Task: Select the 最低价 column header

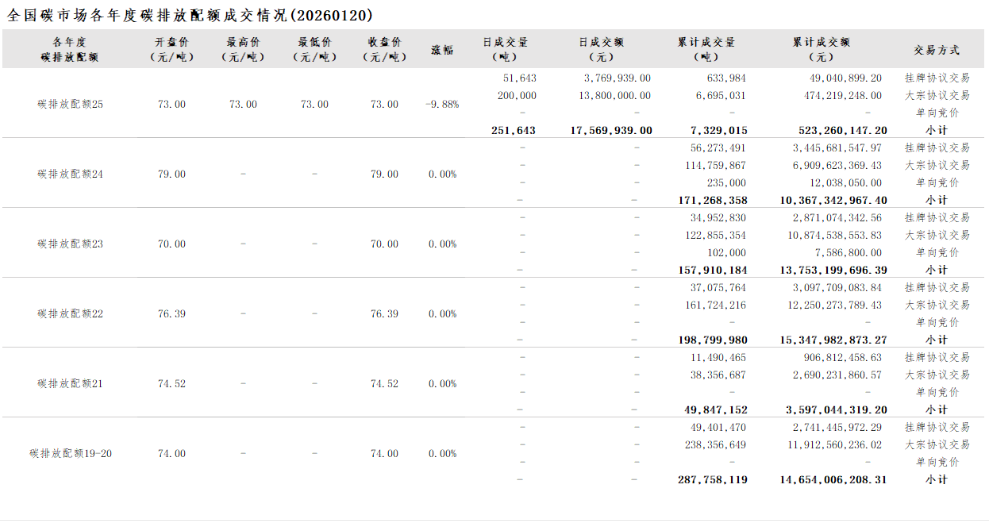Action: point(314,49)
